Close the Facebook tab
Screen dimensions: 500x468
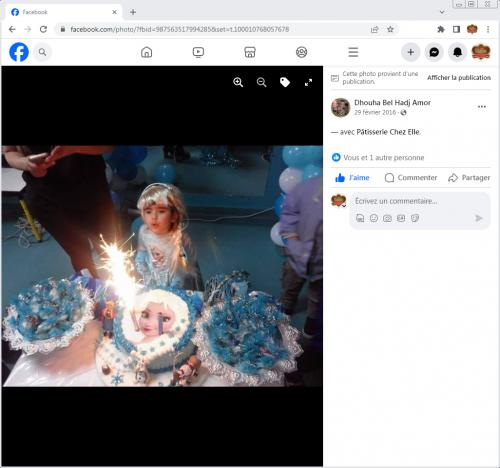(114, 12)
